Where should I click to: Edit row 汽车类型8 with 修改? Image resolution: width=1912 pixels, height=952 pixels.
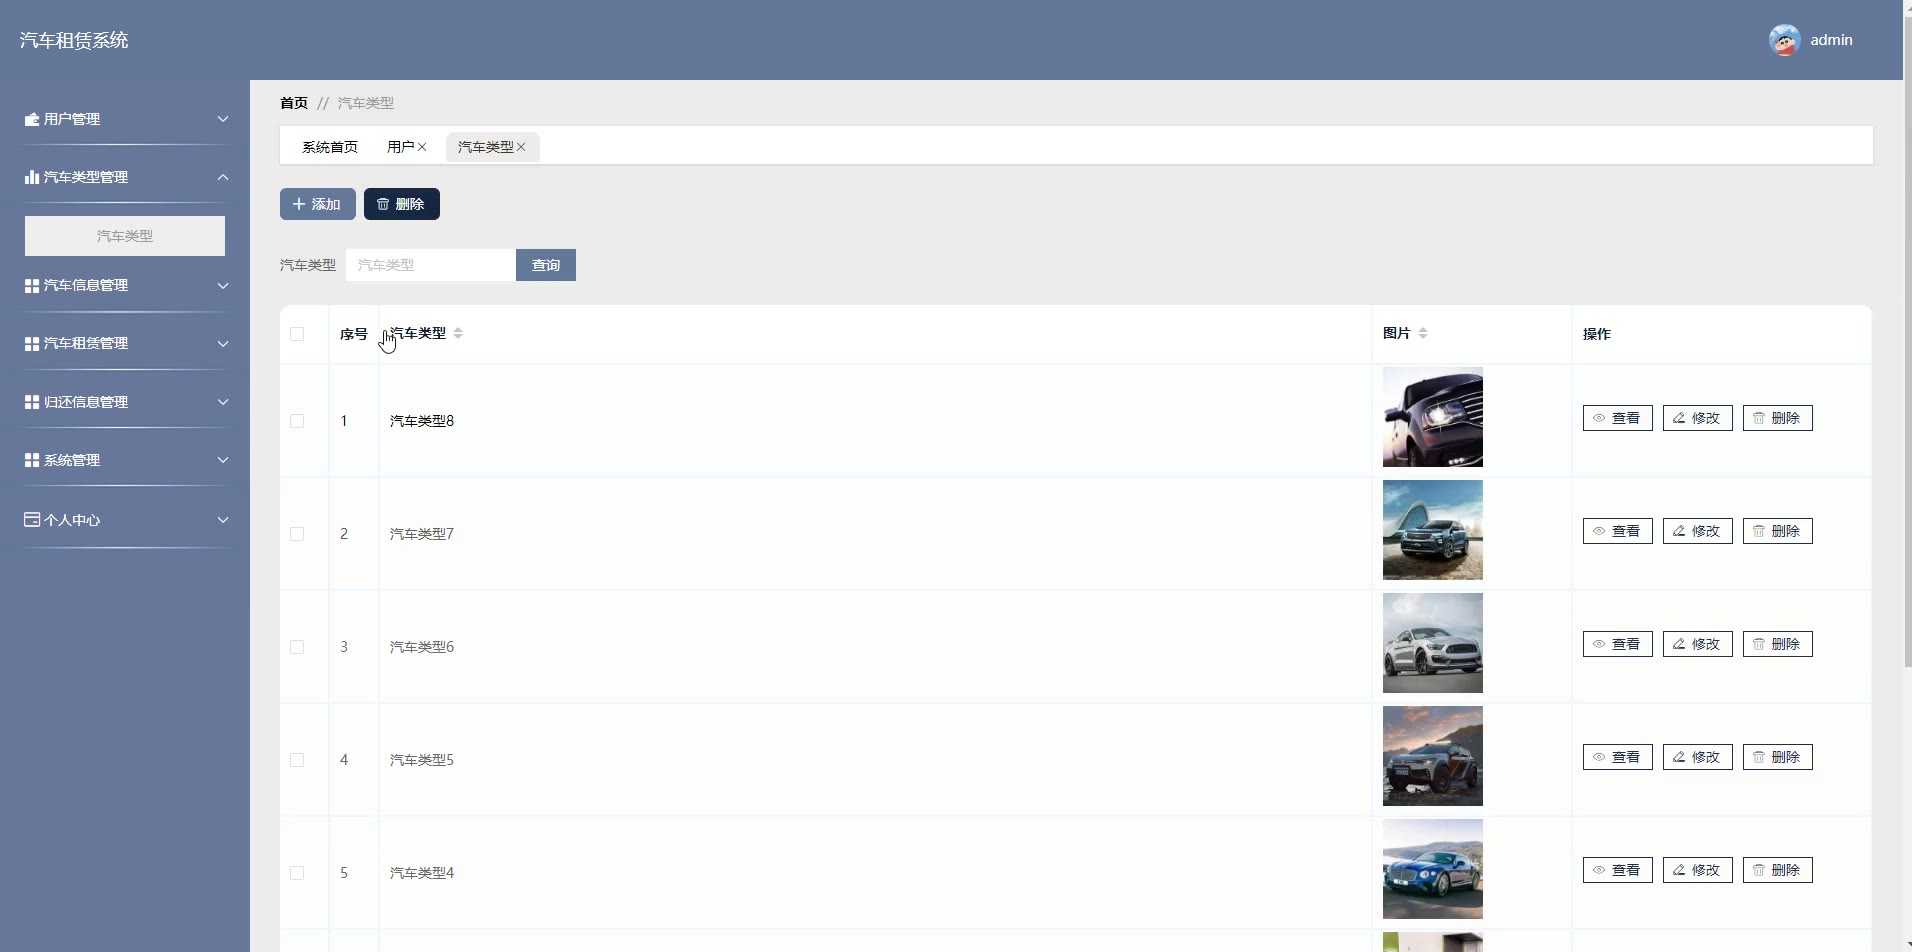pyautogui.click(x=1698, y=418)
